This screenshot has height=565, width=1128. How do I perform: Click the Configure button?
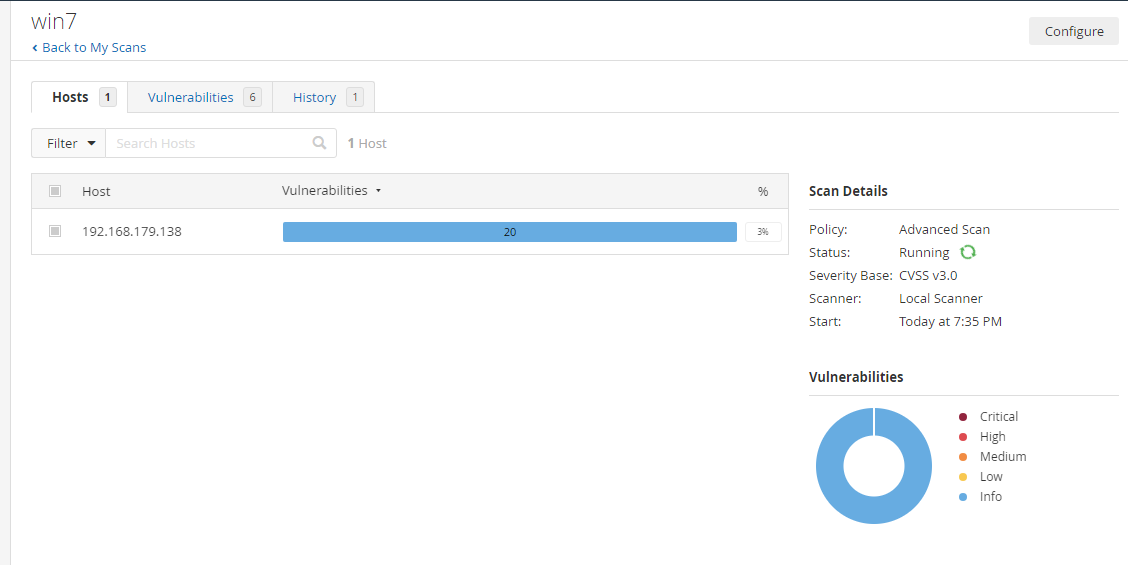tap(1073, 32)
